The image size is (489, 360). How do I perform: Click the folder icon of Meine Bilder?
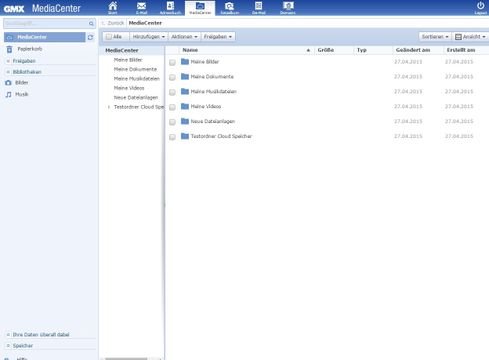[185, 62]
